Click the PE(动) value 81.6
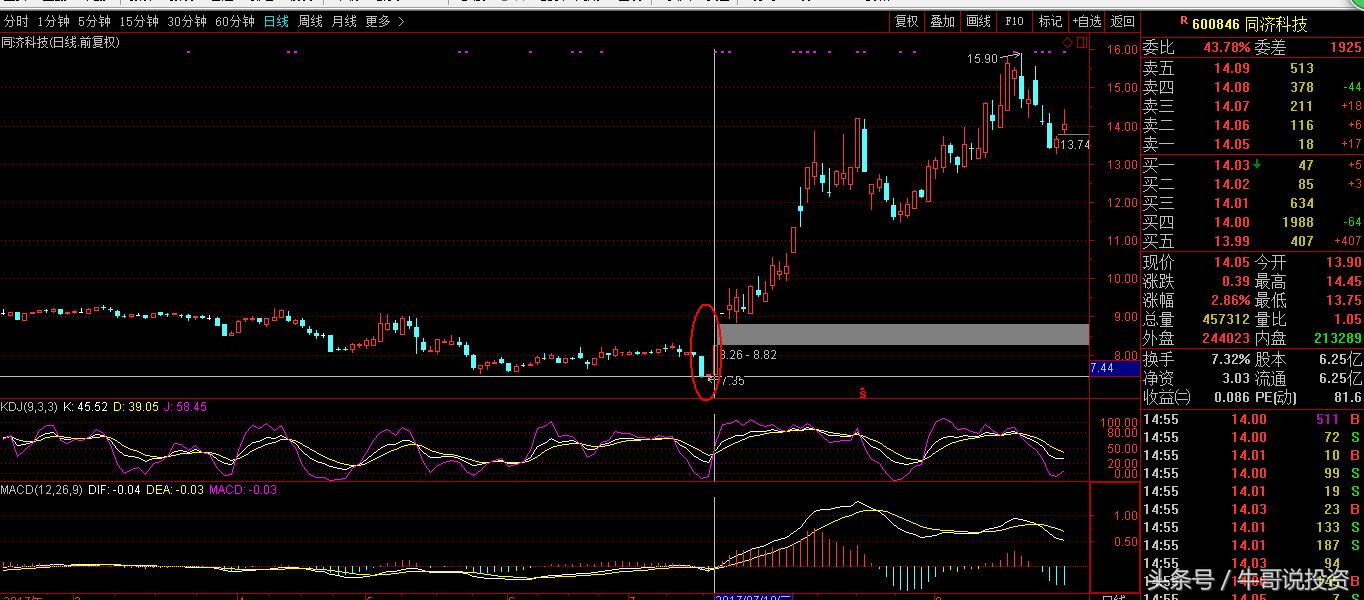The width and height of the screenshot is (1364, 600). click(1347, 398)
